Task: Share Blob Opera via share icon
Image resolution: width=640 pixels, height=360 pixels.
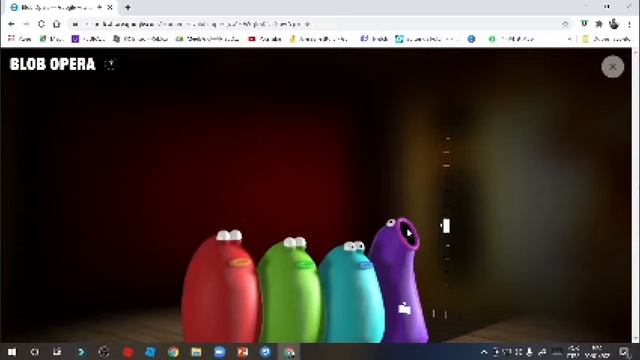Action: pyautogui.click(x=110, y=64)
